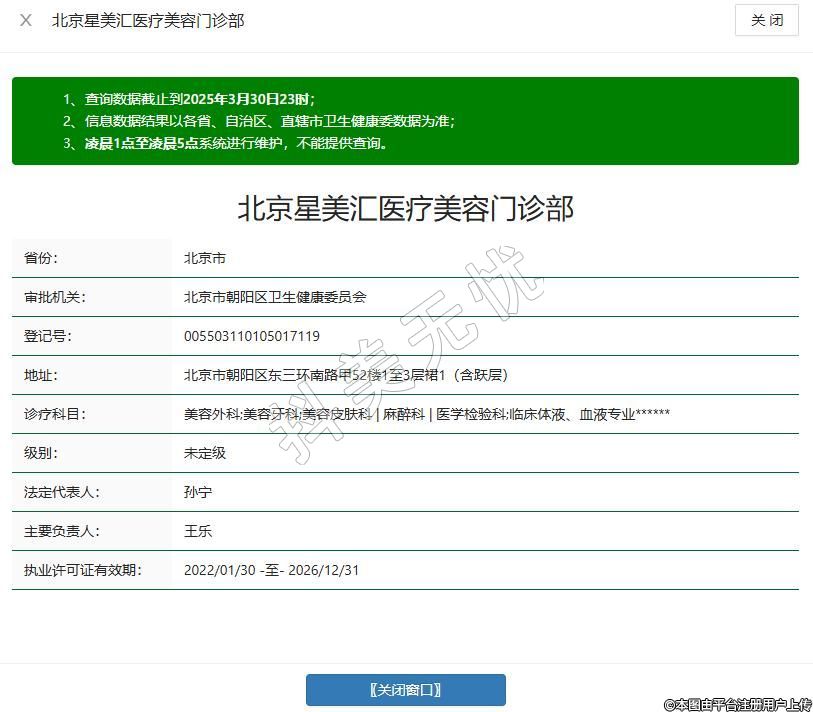Click the blue 【关闭窗口】 button
813x712 pixels.
405,690
